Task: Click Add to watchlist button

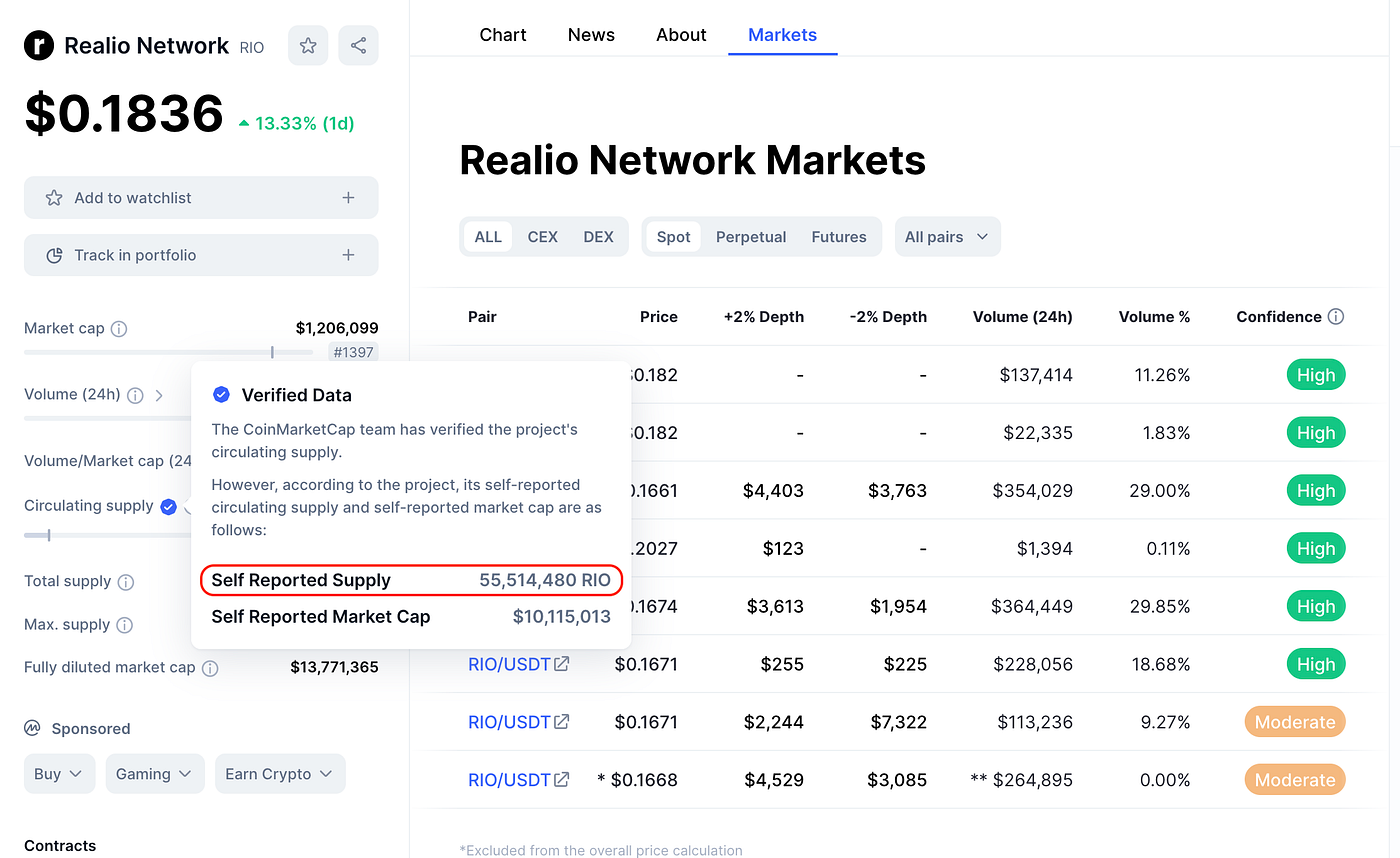Action: click(201, 198)
